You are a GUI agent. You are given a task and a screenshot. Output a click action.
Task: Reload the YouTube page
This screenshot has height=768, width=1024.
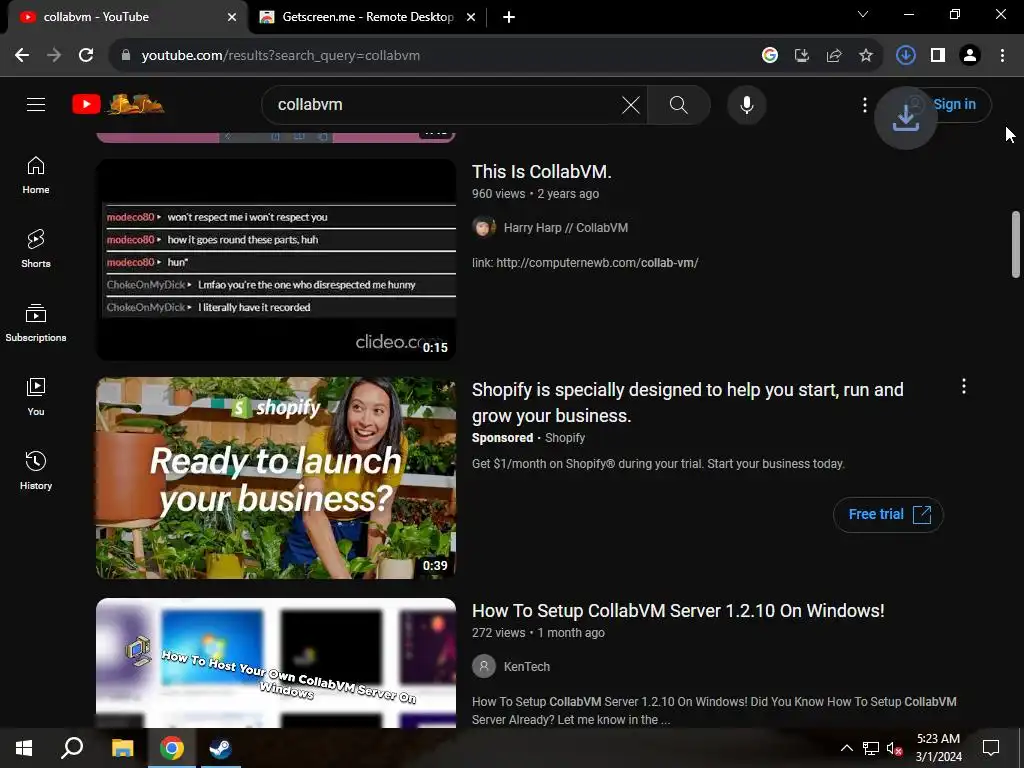pyautogui.click(x=86, y=56)
